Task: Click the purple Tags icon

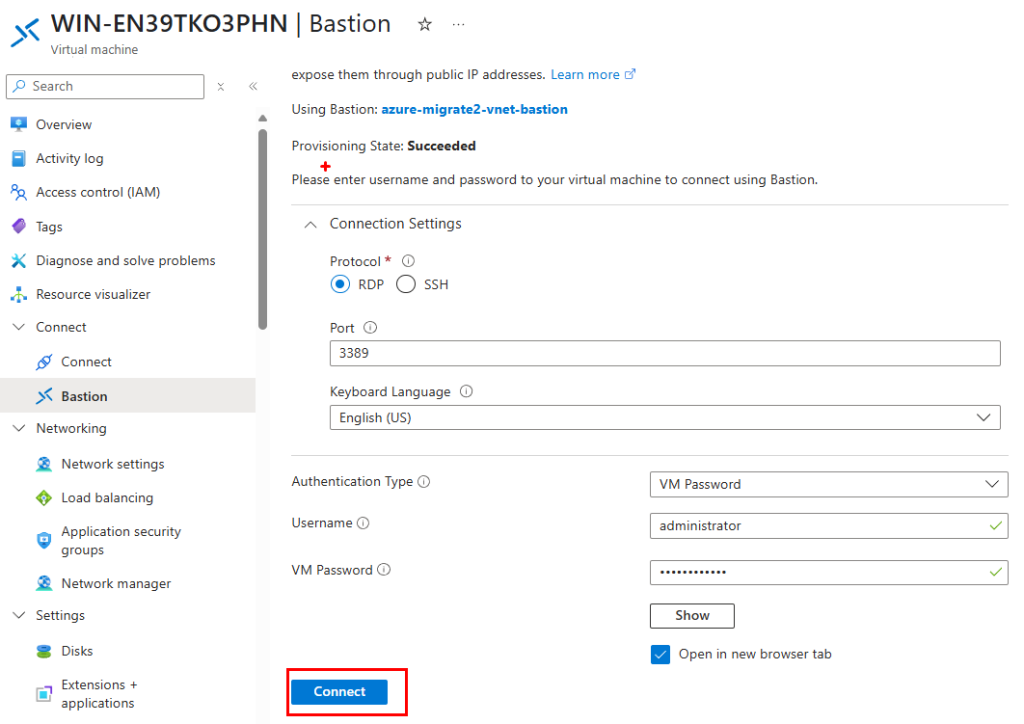Action: 19,227
